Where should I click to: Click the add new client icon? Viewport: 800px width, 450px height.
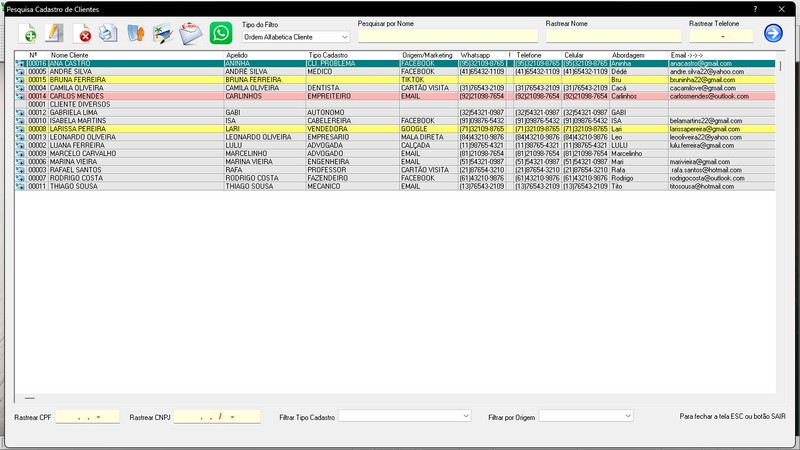28,33
